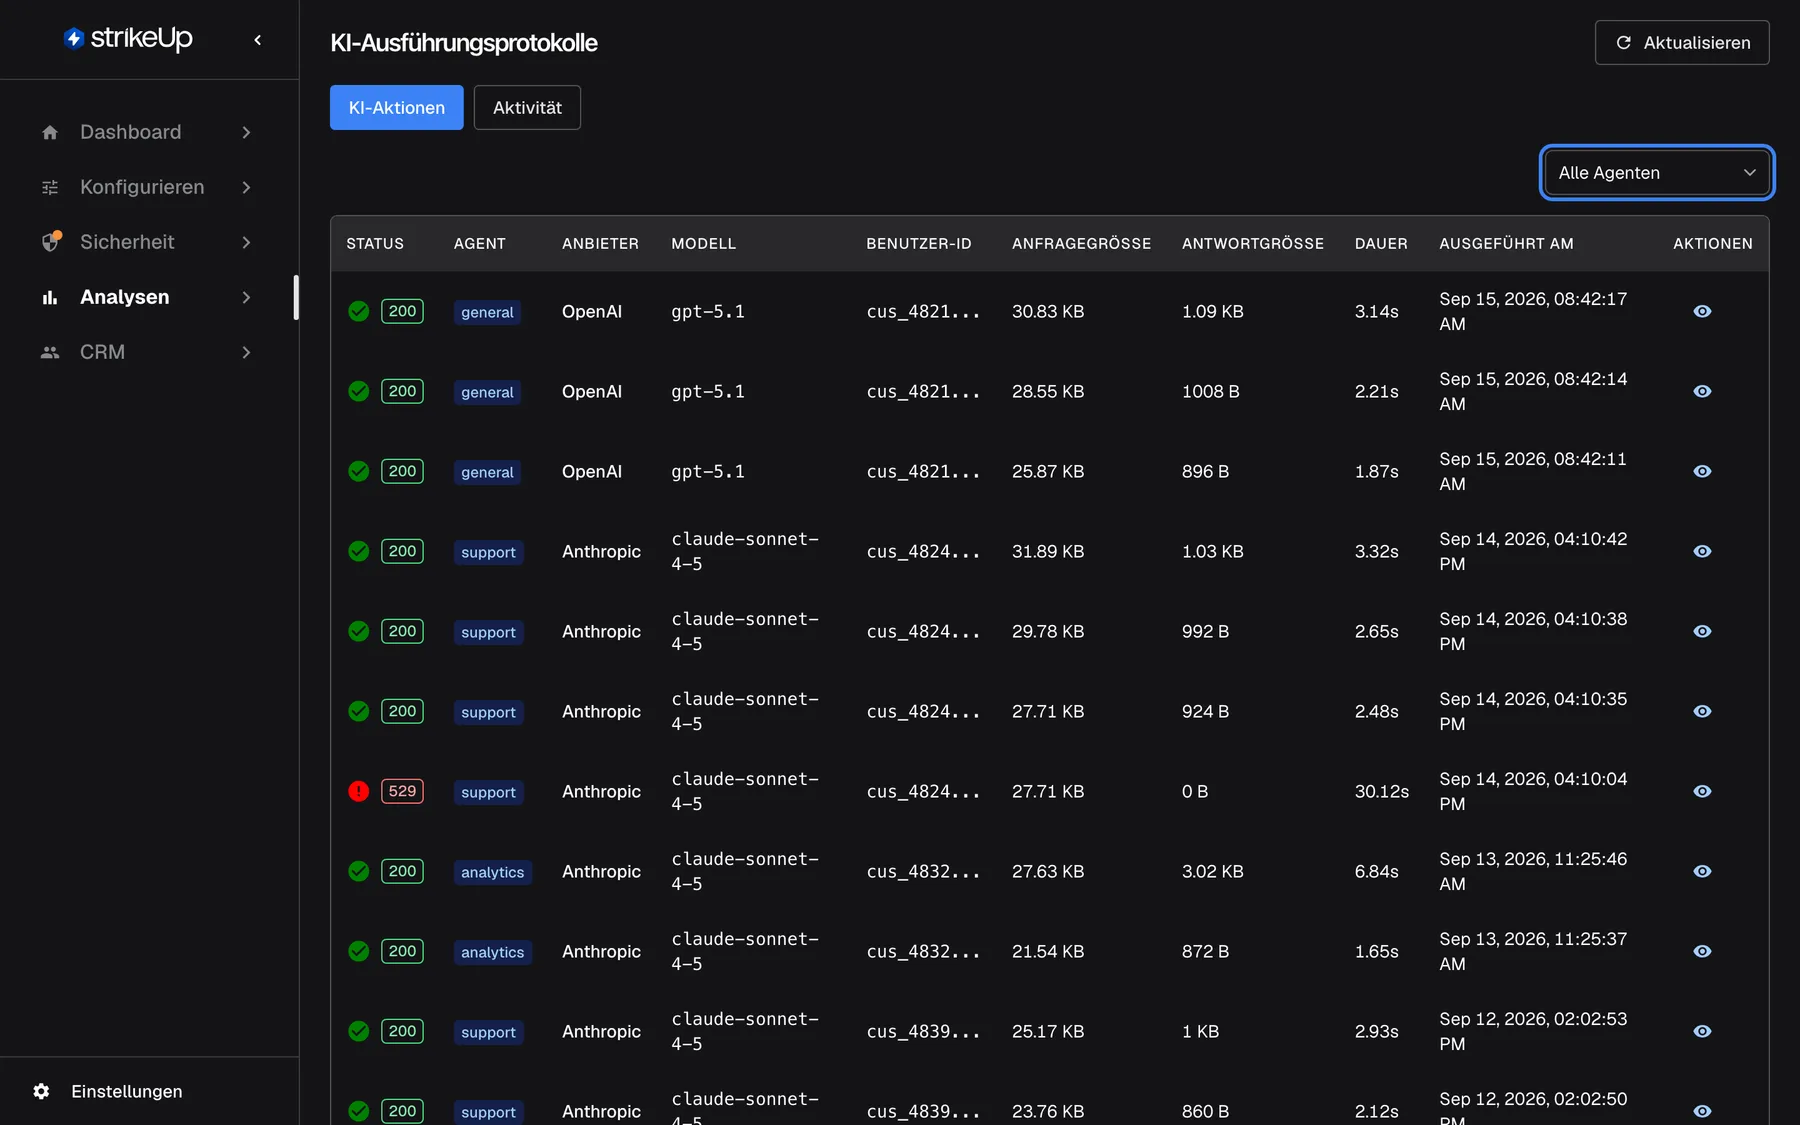Switch to the Aktivität tab
This screenshot has width=1800, height=1125.
coord(527,107)
